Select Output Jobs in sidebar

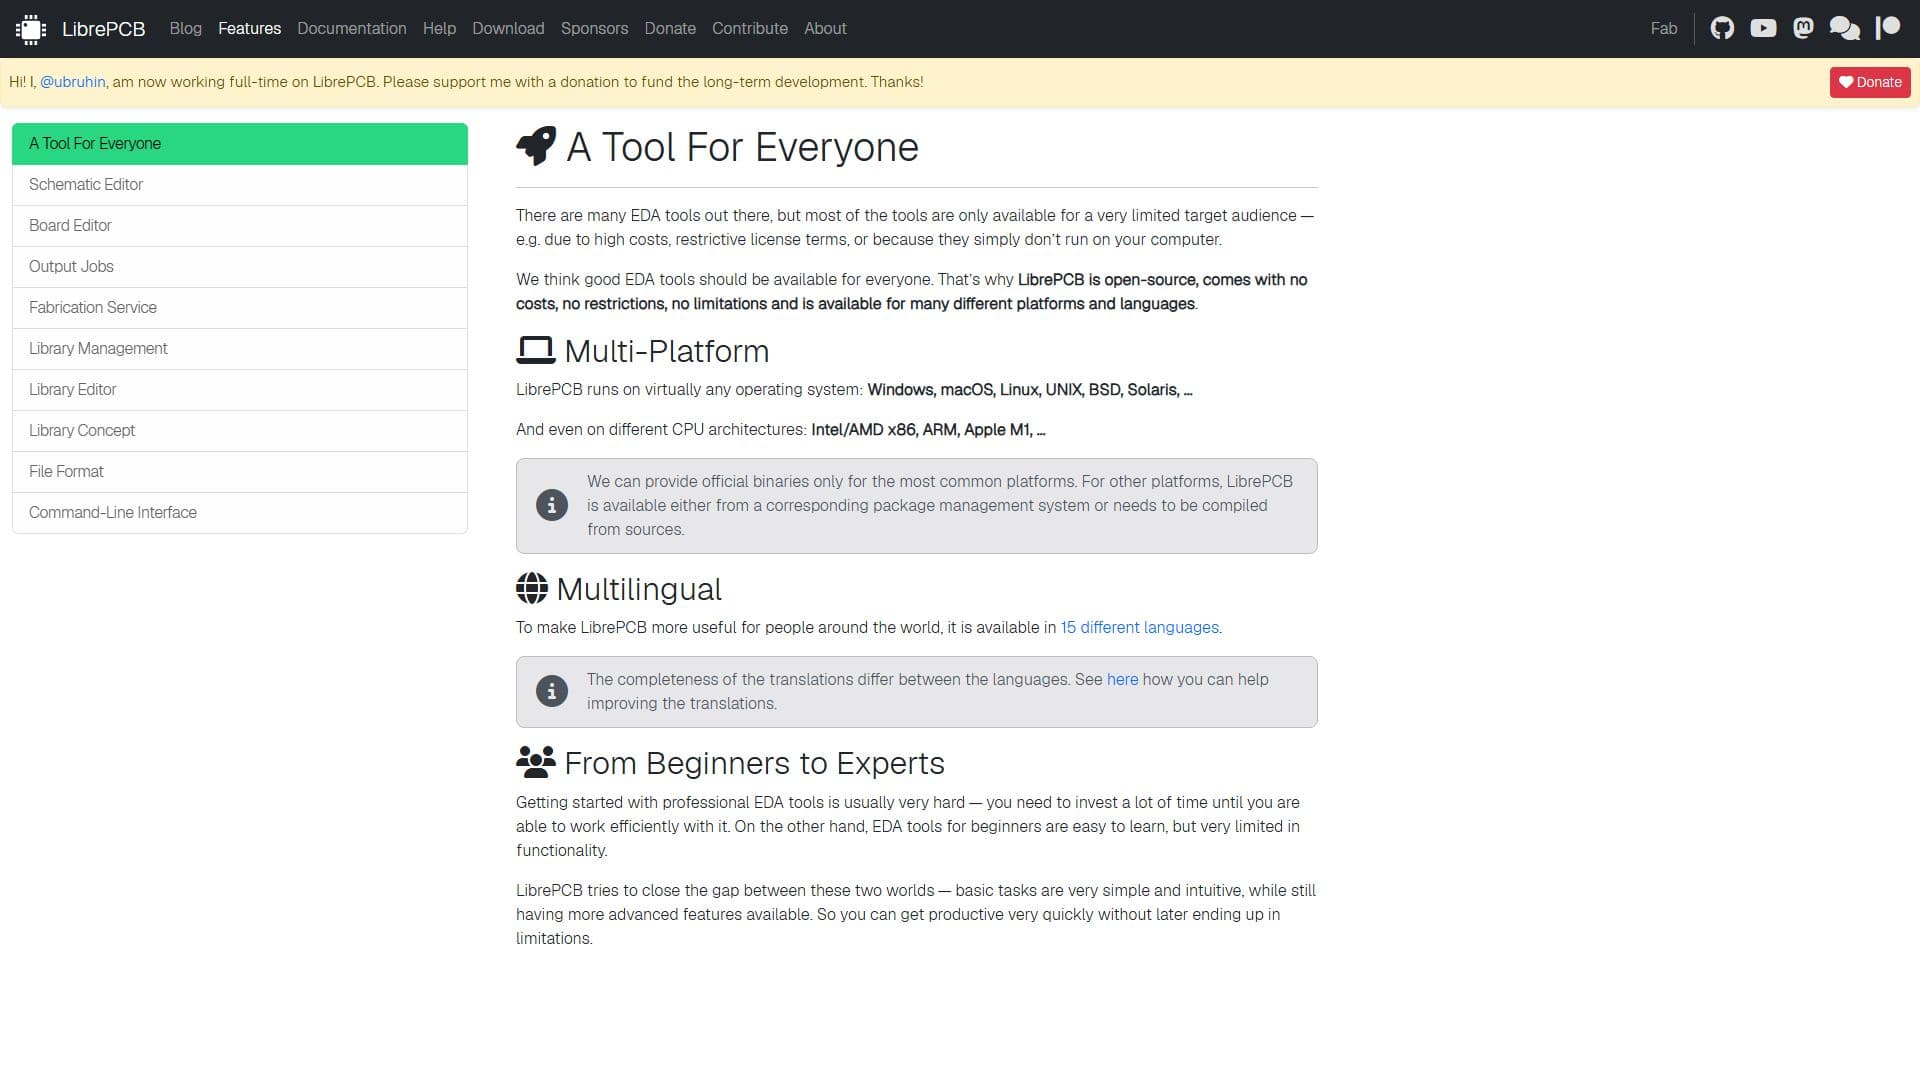click(240, 267)
